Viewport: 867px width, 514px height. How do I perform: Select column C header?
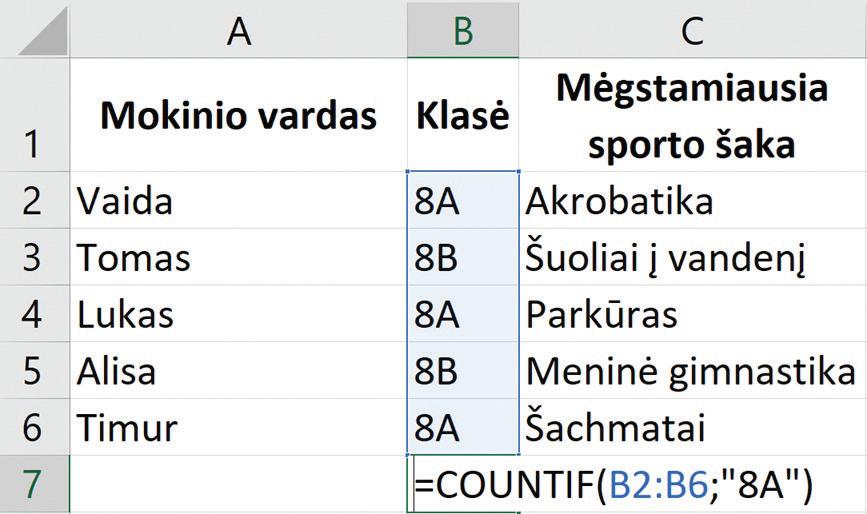click(692, 30)
